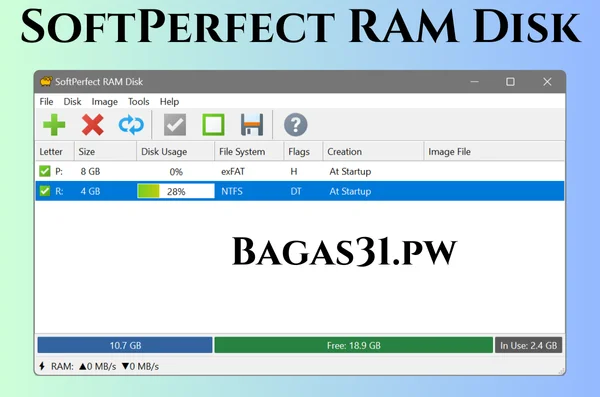Open help via the question mark icon
Screen dimensions: 600x397
[295, 125]
